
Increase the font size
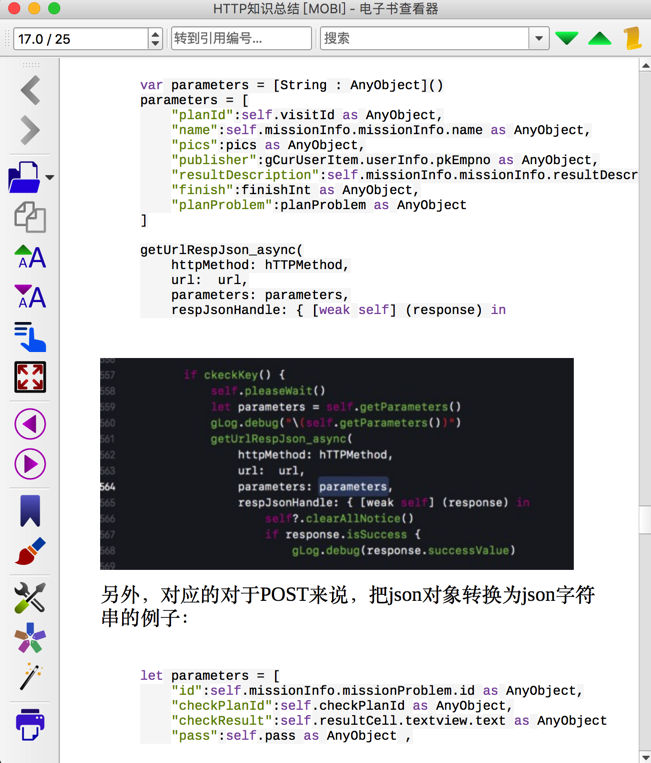[x=30, y=257]
